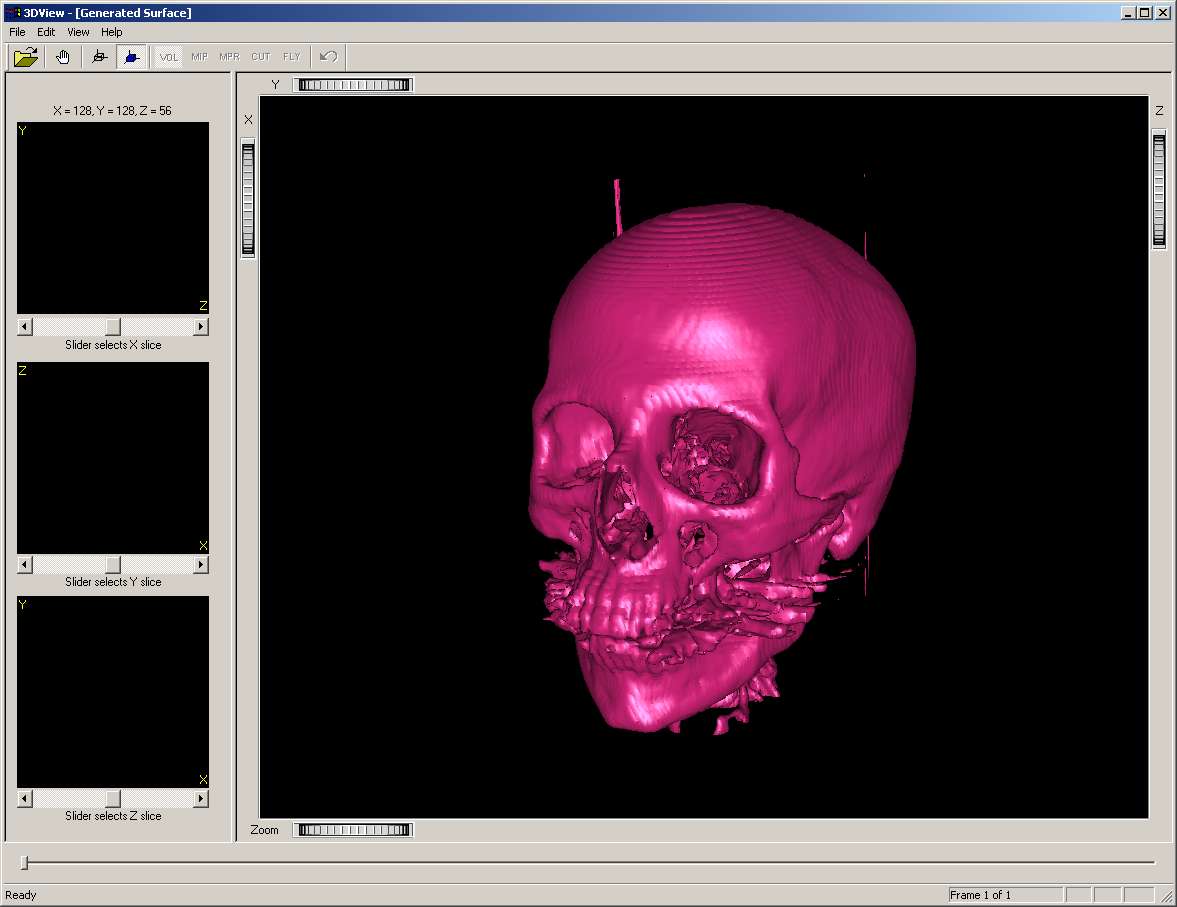1177x907 pixels.
Task: Select the hand pan tool
Action: [x=63, y=57]
